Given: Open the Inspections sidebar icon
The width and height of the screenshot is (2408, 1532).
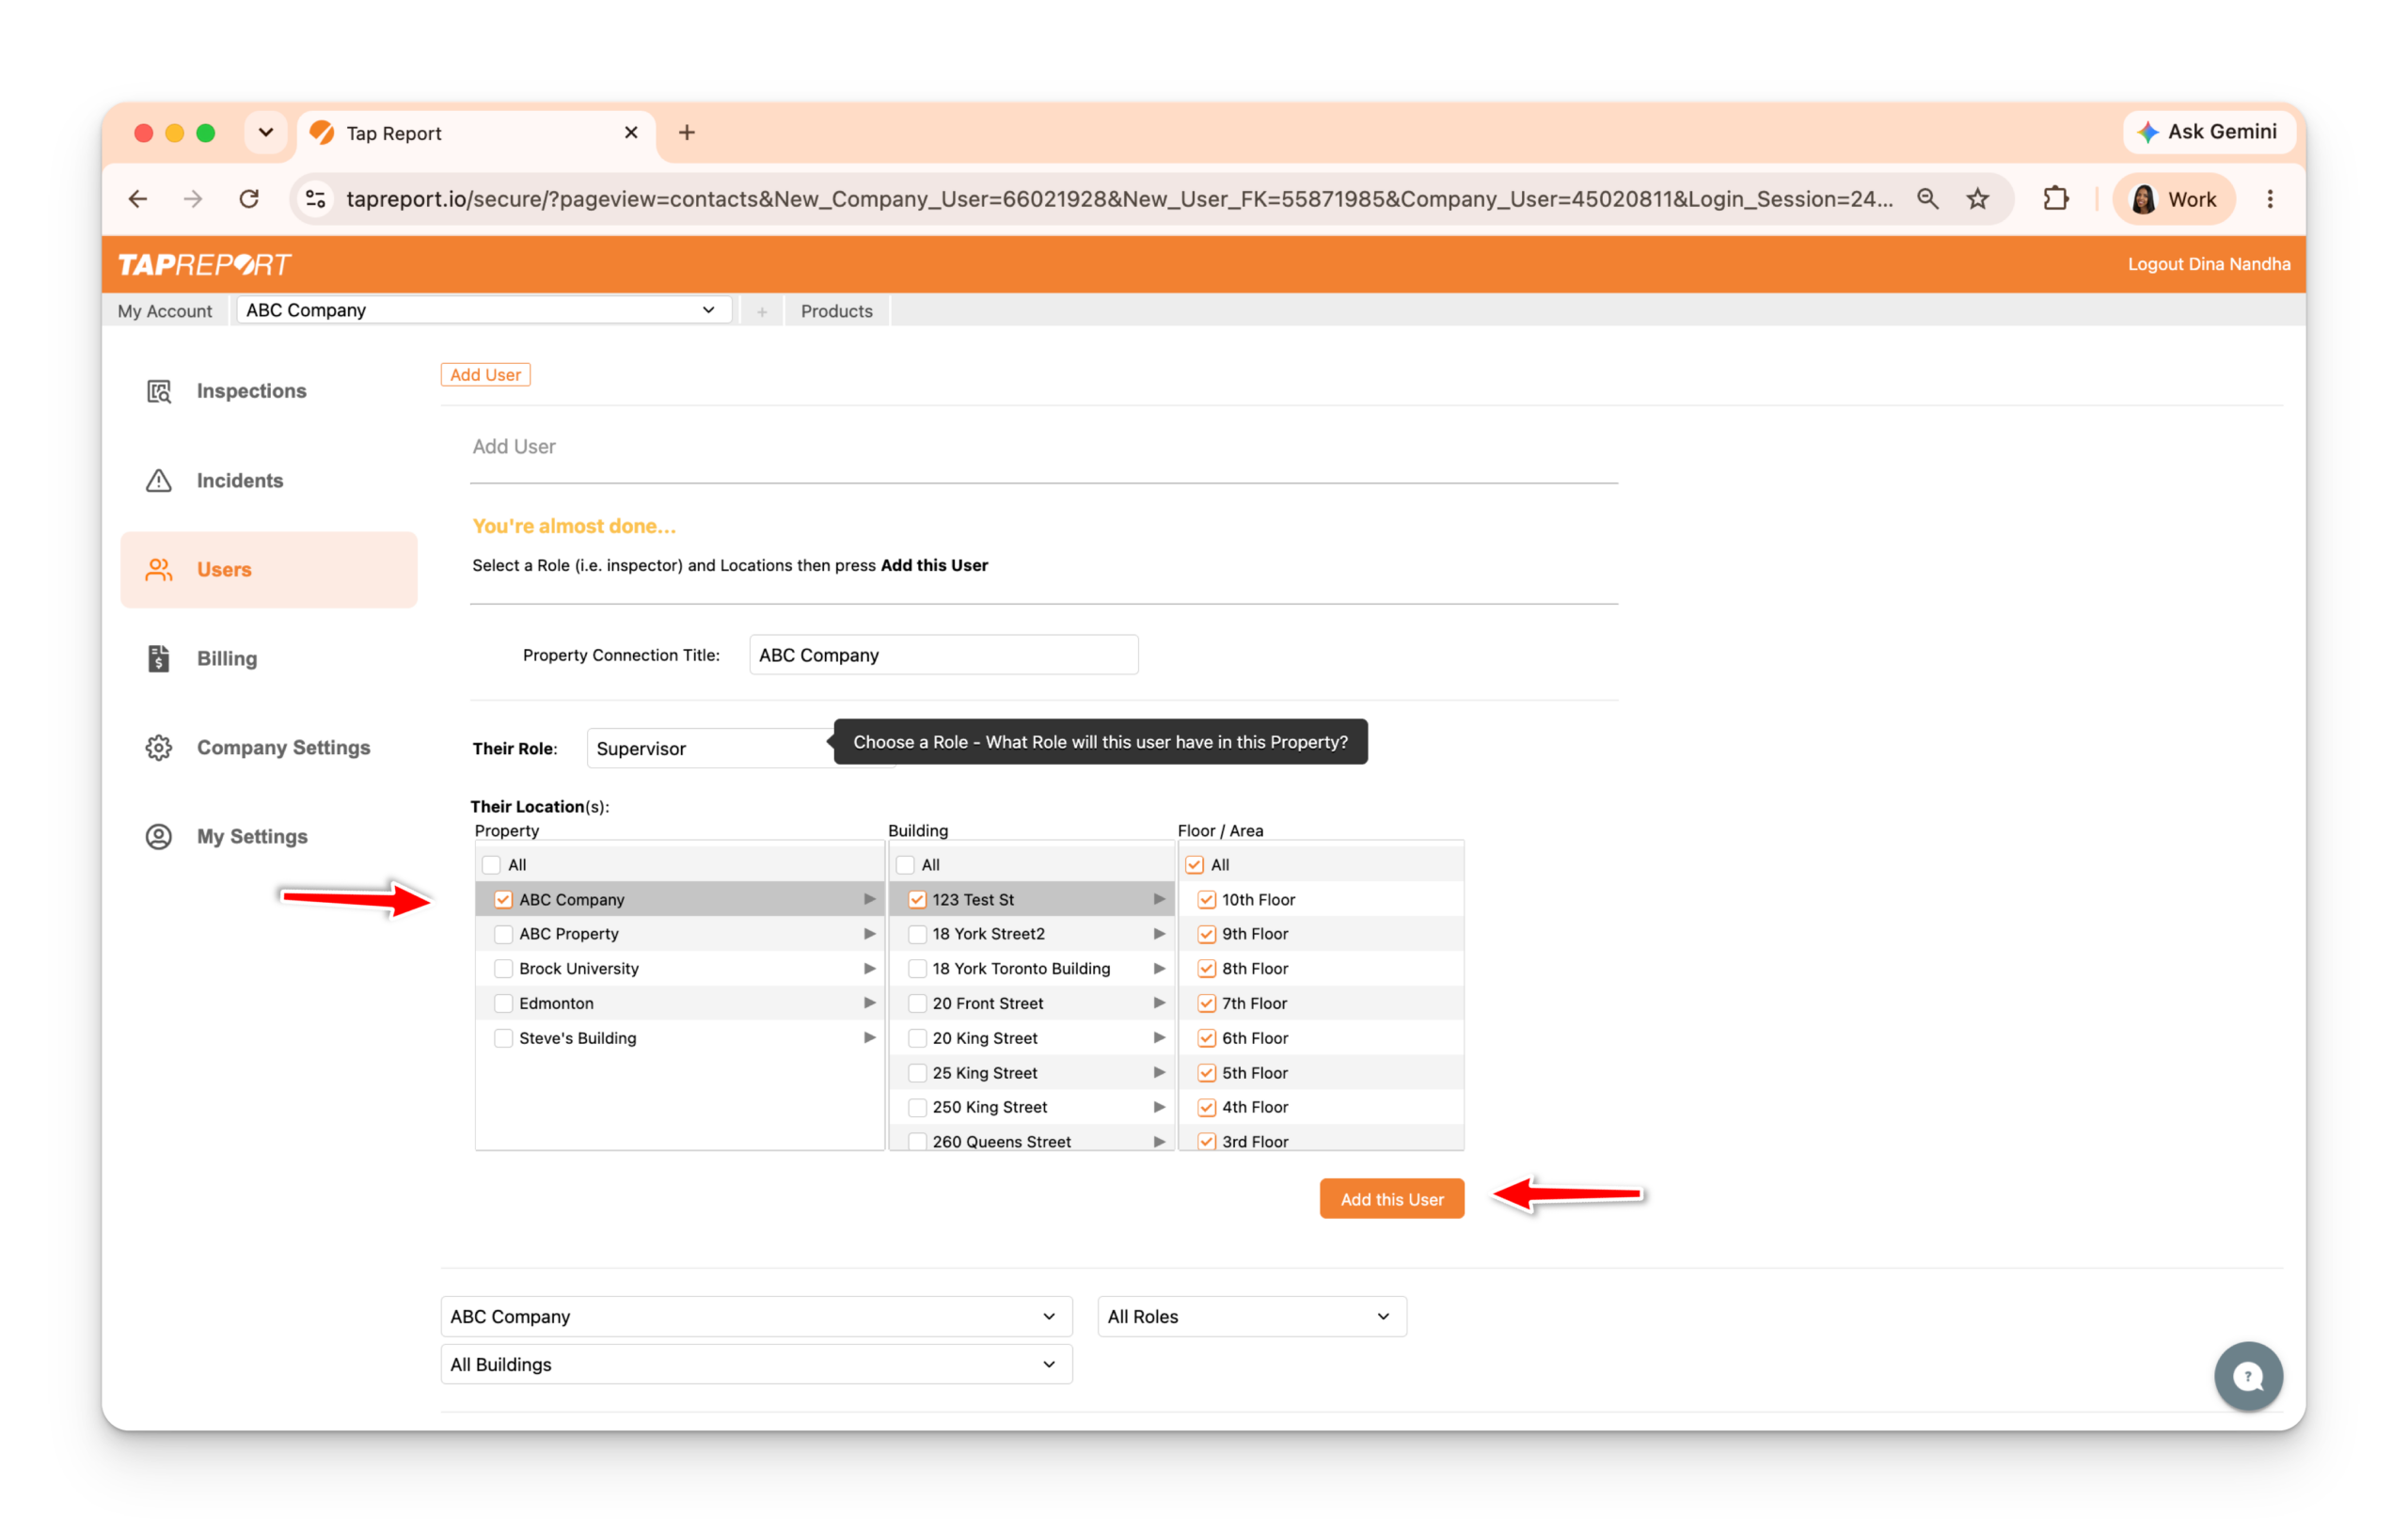Looking at the screenshot, I should pos(159,391).
